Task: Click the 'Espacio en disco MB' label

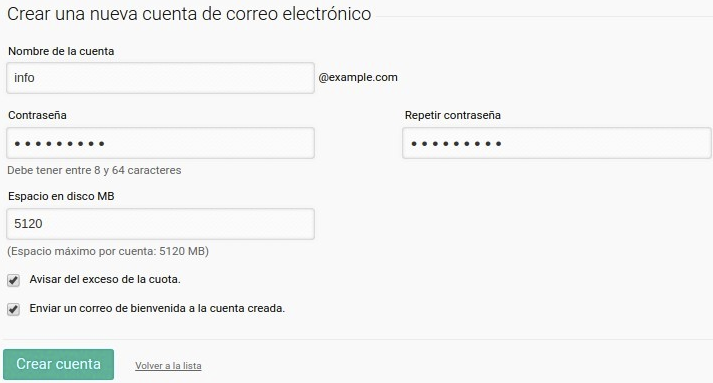Action: [61, 196]
